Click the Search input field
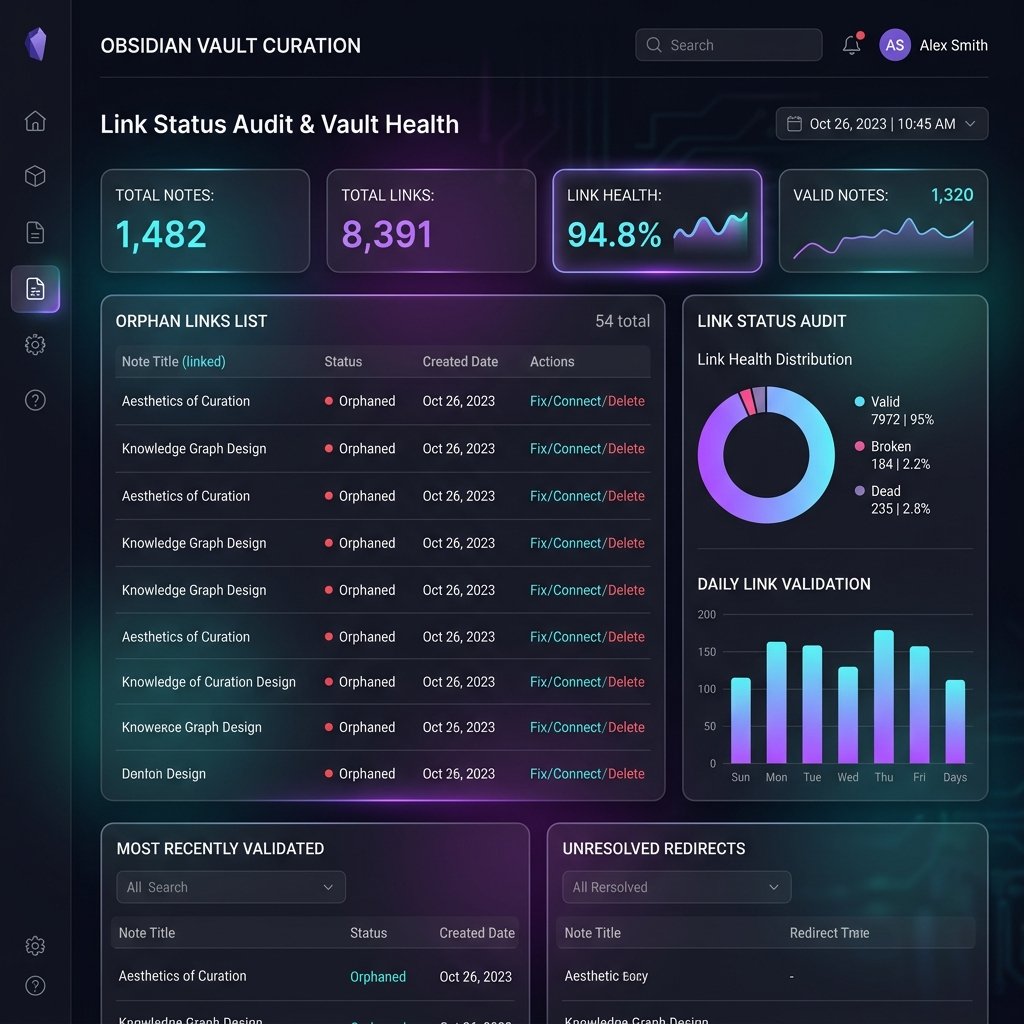The height and width of the screenshot is (1024, 1024). [728, 44]
